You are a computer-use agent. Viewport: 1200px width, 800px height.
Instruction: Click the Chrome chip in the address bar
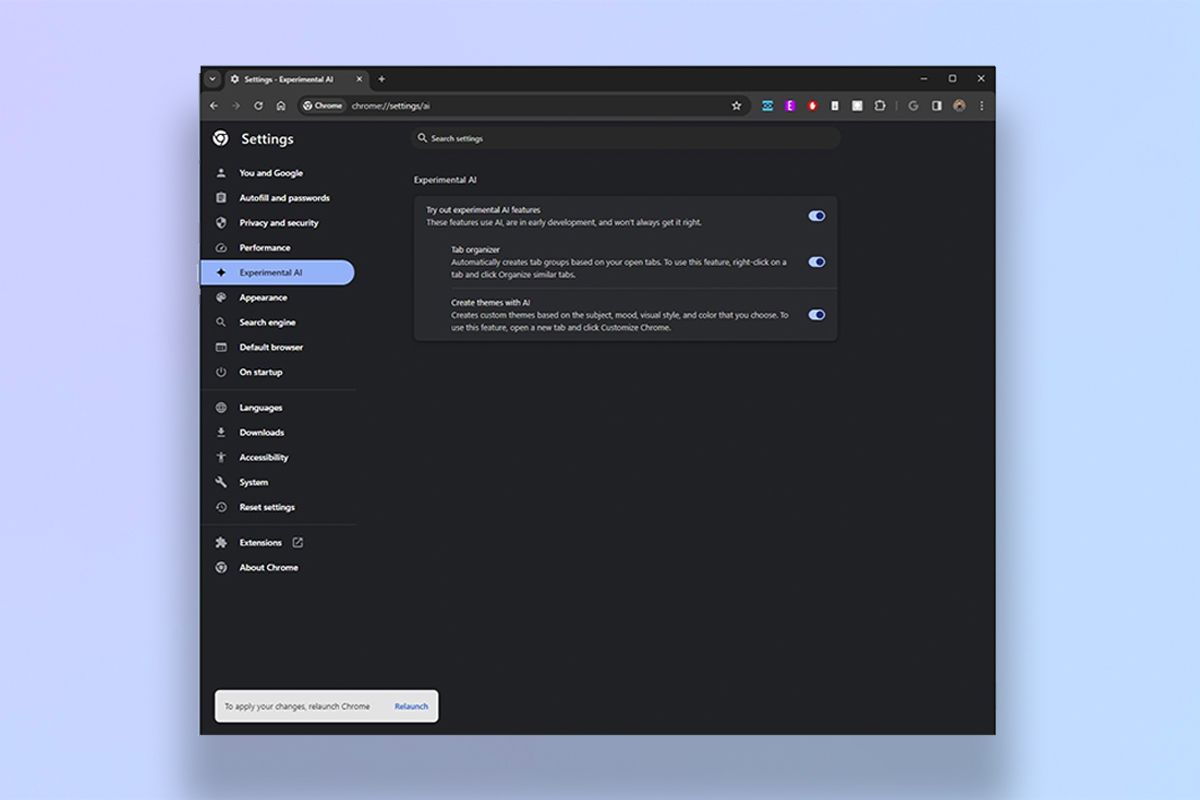tap(322, 105)
